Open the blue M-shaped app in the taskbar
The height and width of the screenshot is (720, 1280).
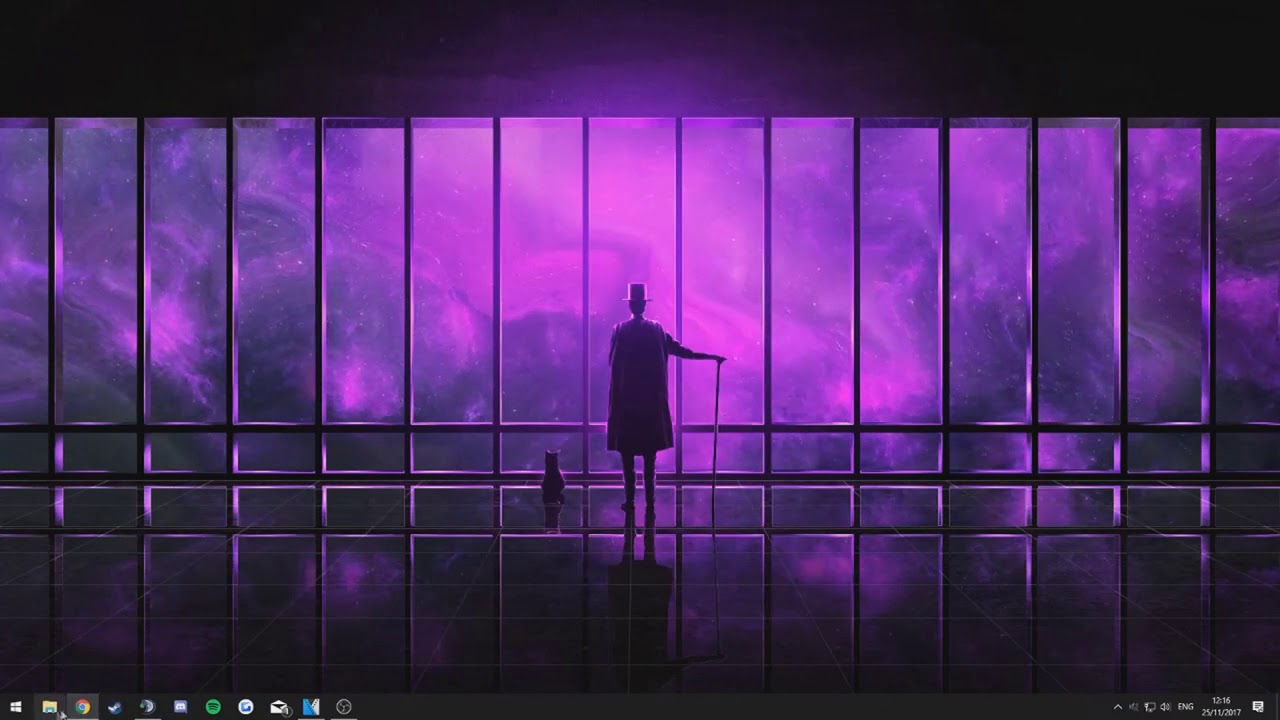click(311, 707)
